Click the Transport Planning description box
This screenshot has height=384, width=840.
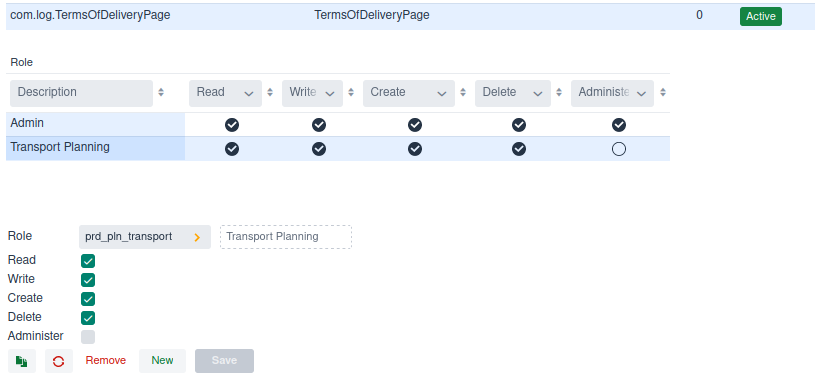click(x=286, y=237)
